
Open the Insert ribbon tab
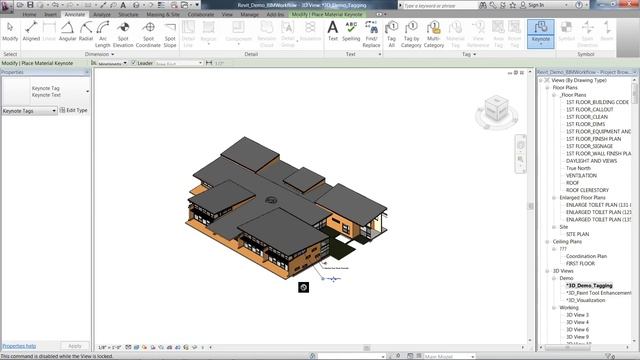click(x=51, y=14)
